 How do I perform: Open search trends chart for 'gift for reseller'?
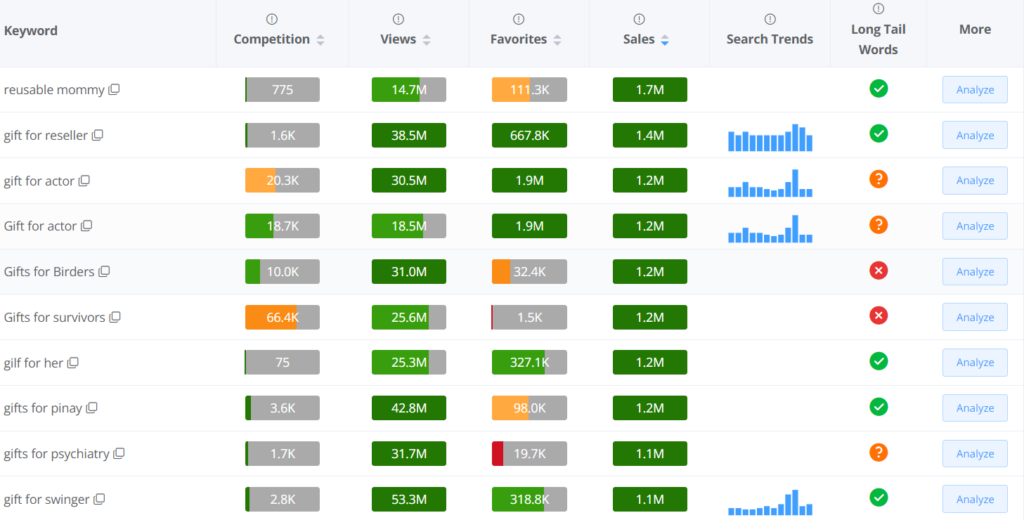769,137
